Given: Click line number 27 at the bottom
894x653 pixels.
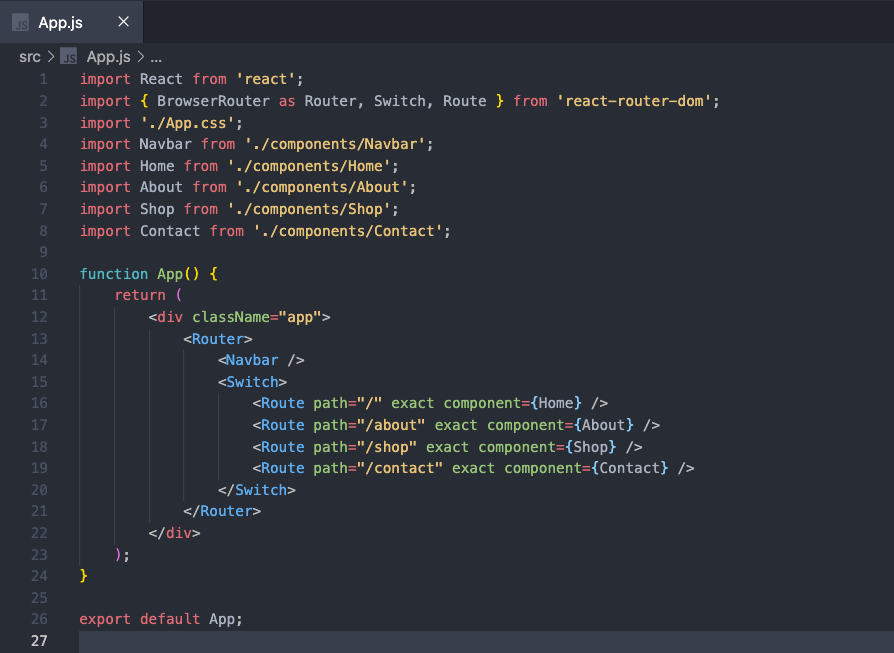Looking at the screenshot, I should pos(39,640).
